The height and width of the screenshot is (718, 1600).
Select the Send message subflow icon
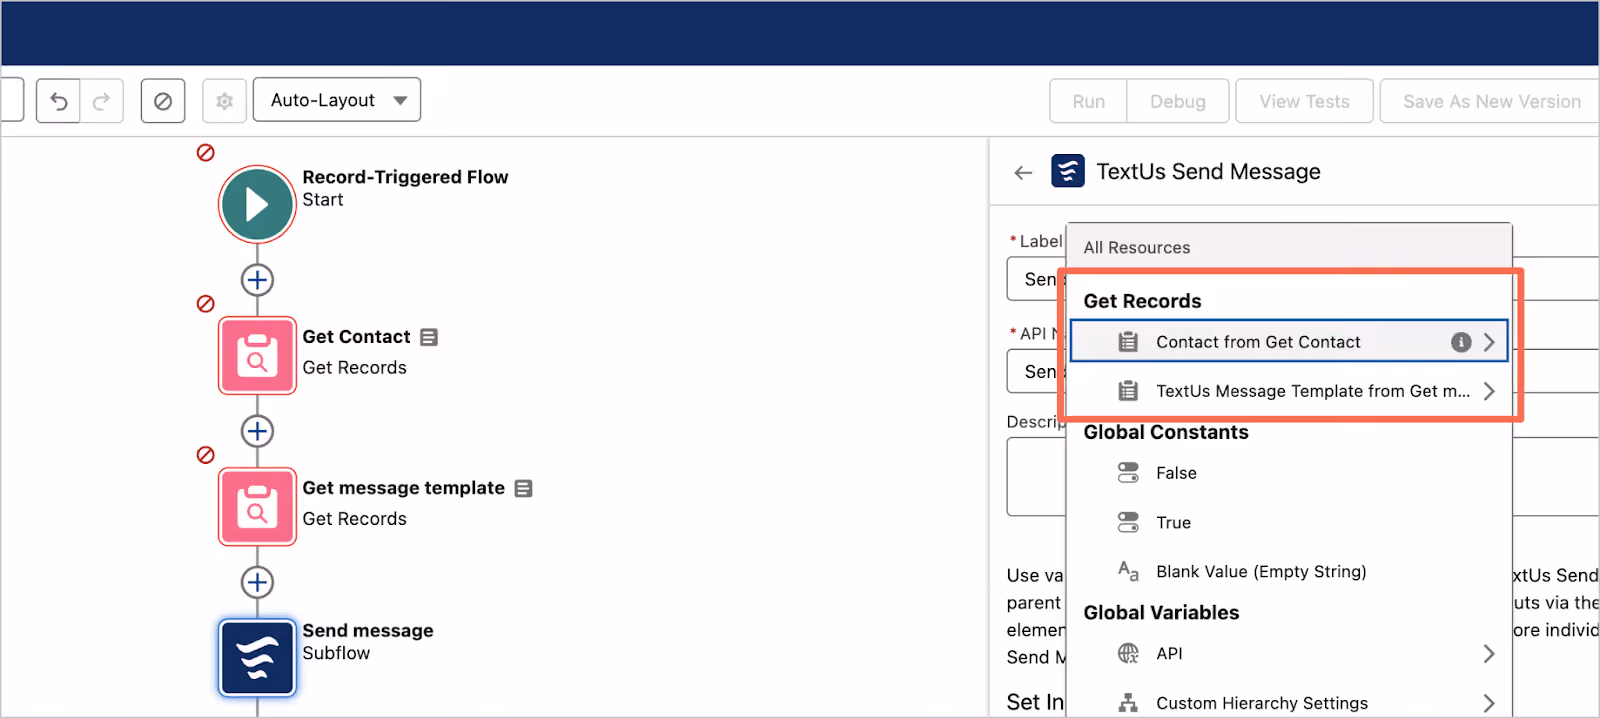pyautogui.click(x=257, y=657)
